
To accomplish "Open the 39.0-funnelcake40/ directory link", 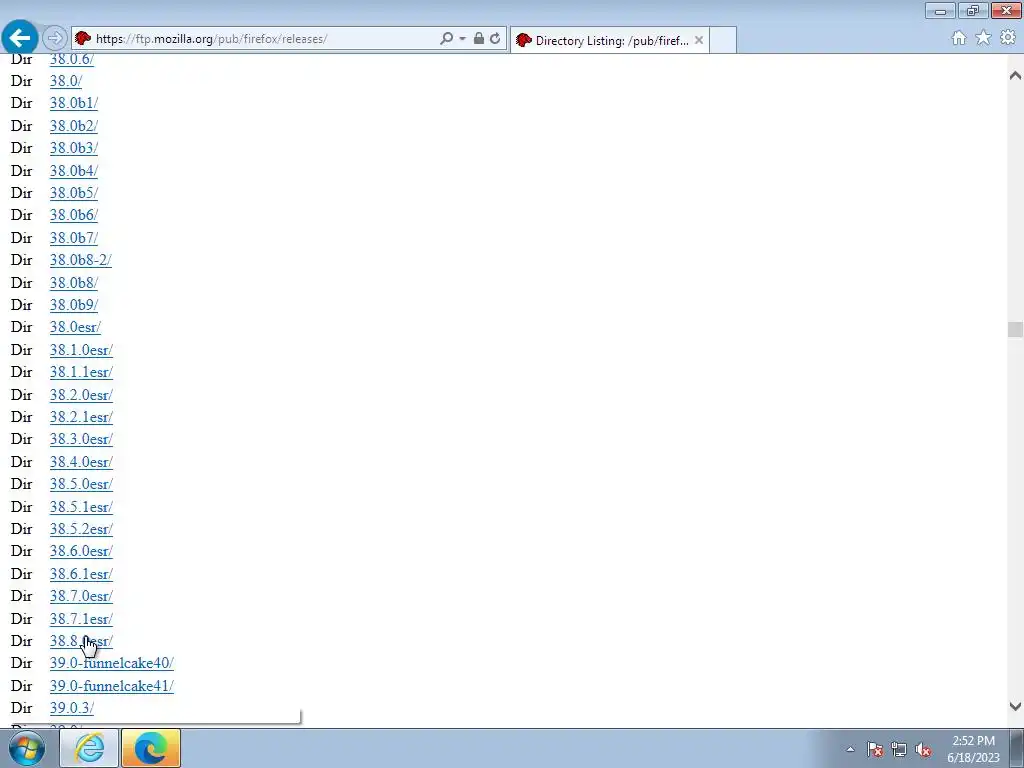I will (112, 665).
